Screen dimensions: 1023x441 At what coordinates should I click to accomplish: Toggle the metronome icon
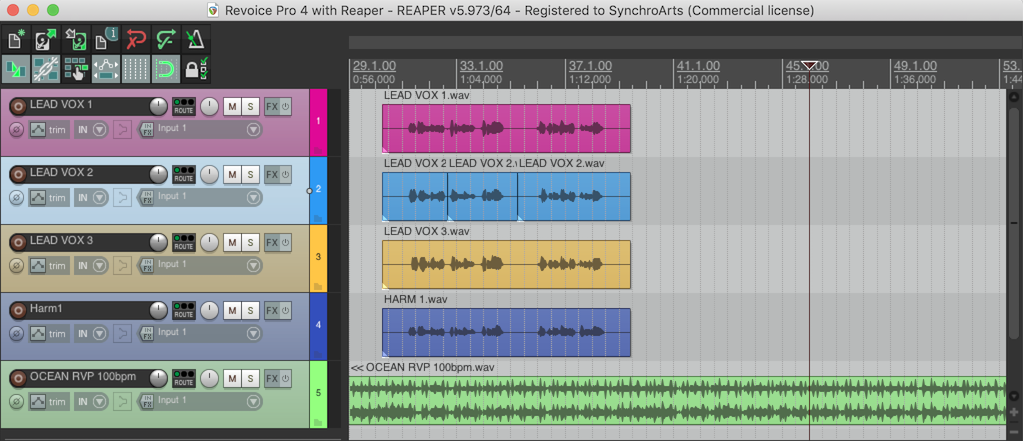195,41
